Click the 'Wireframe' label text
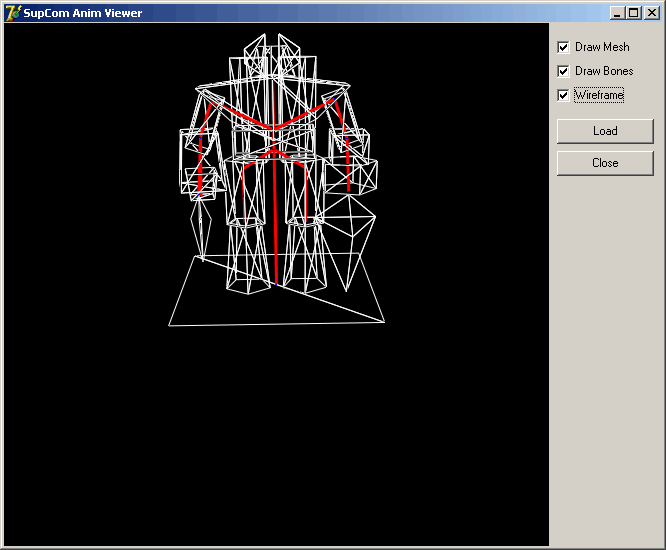 coord(599,95)
